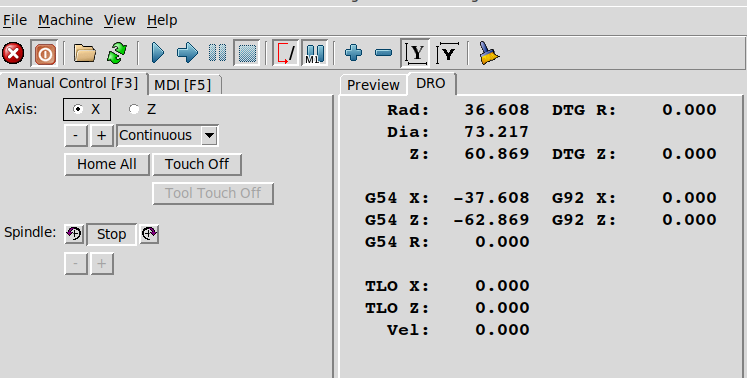Screen dimensions: 747x378
Task: Click the G54 Z value -62.869
Action: tap(492, 220)
